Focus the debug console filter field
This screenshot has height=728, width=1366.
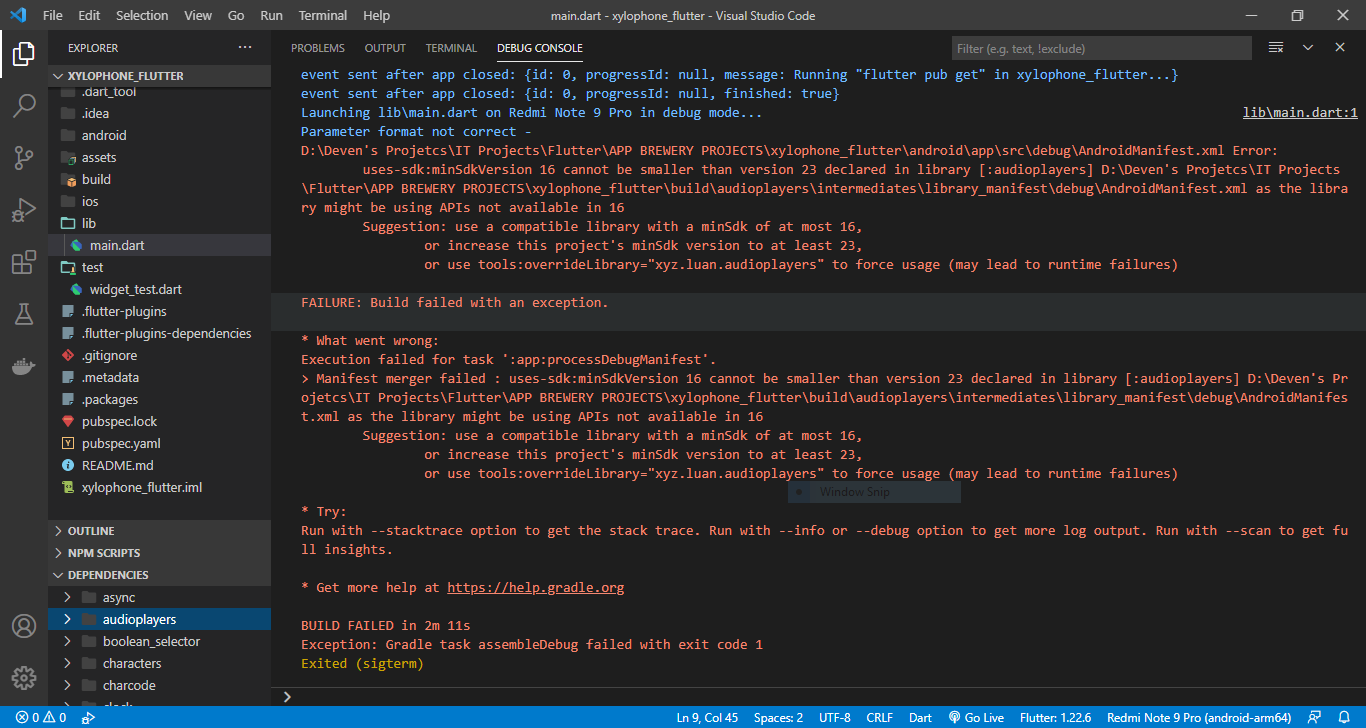click(x=1101, y=48)
